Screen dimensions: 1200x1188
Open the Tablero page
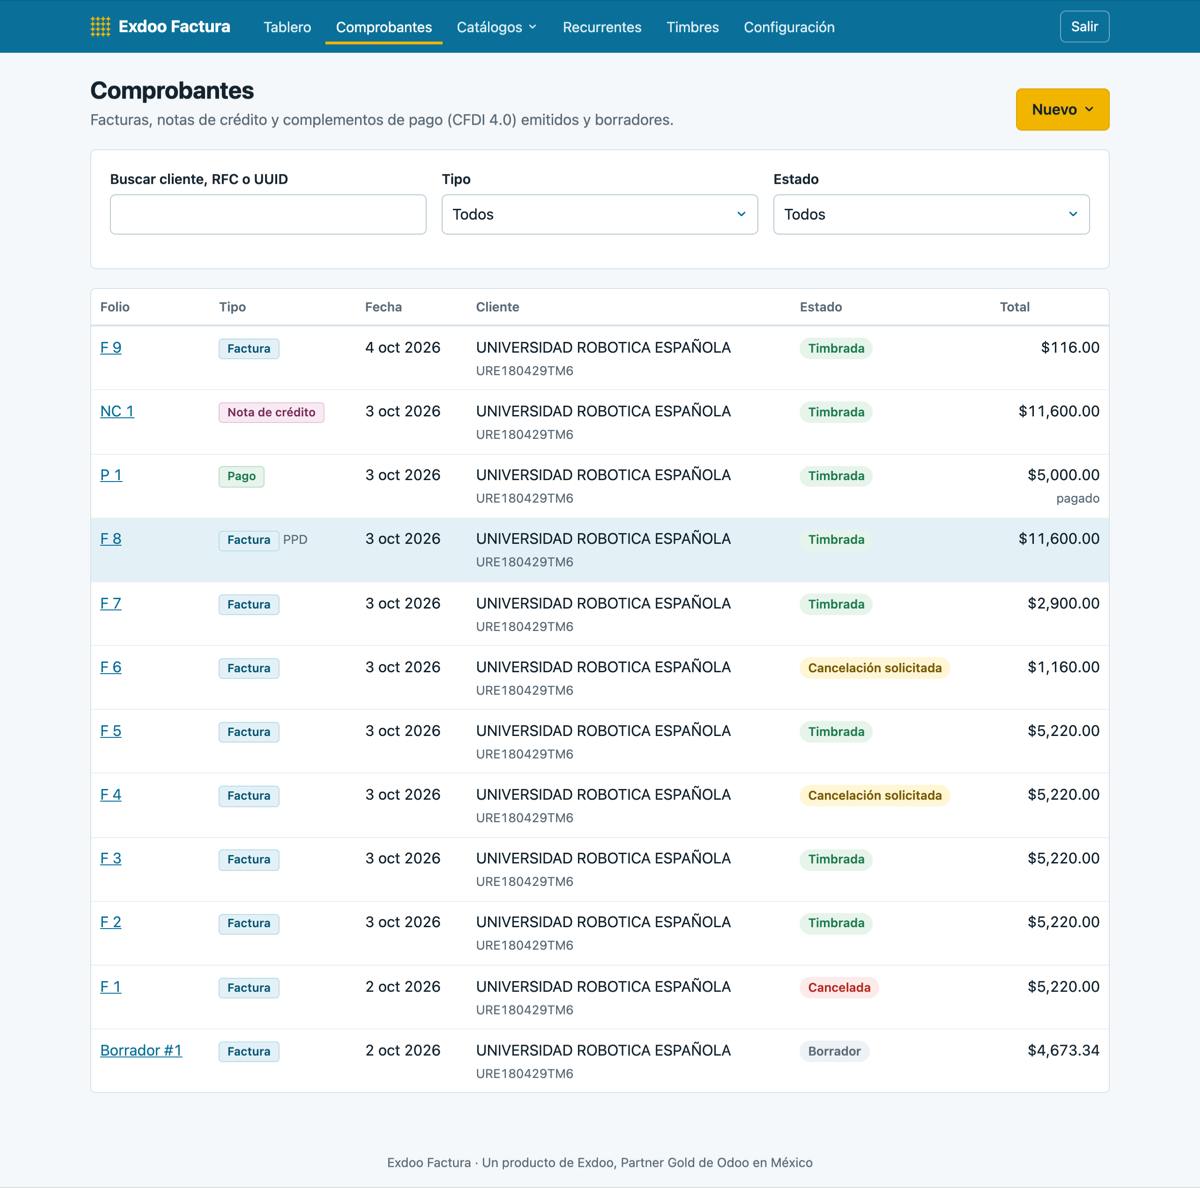pos(287,27)
